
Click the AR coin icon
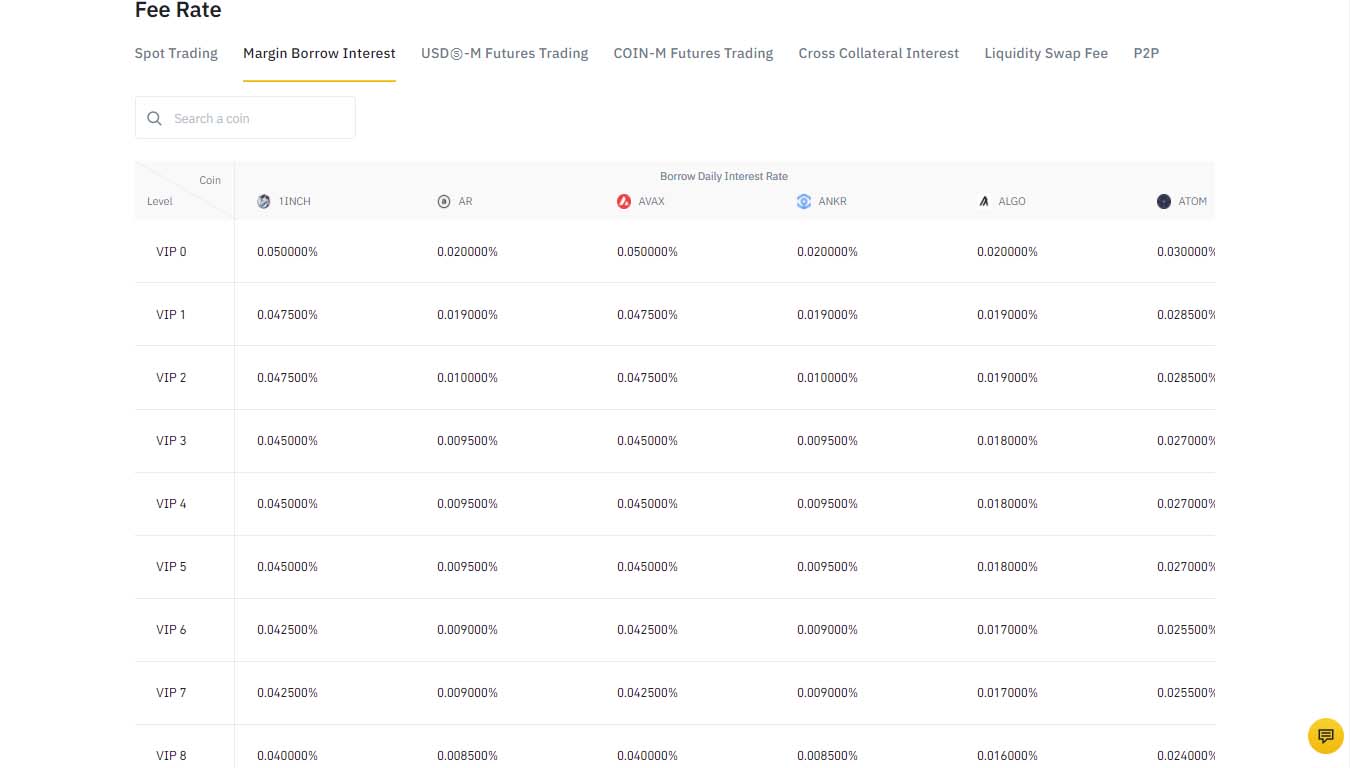[x=444, y=201]
